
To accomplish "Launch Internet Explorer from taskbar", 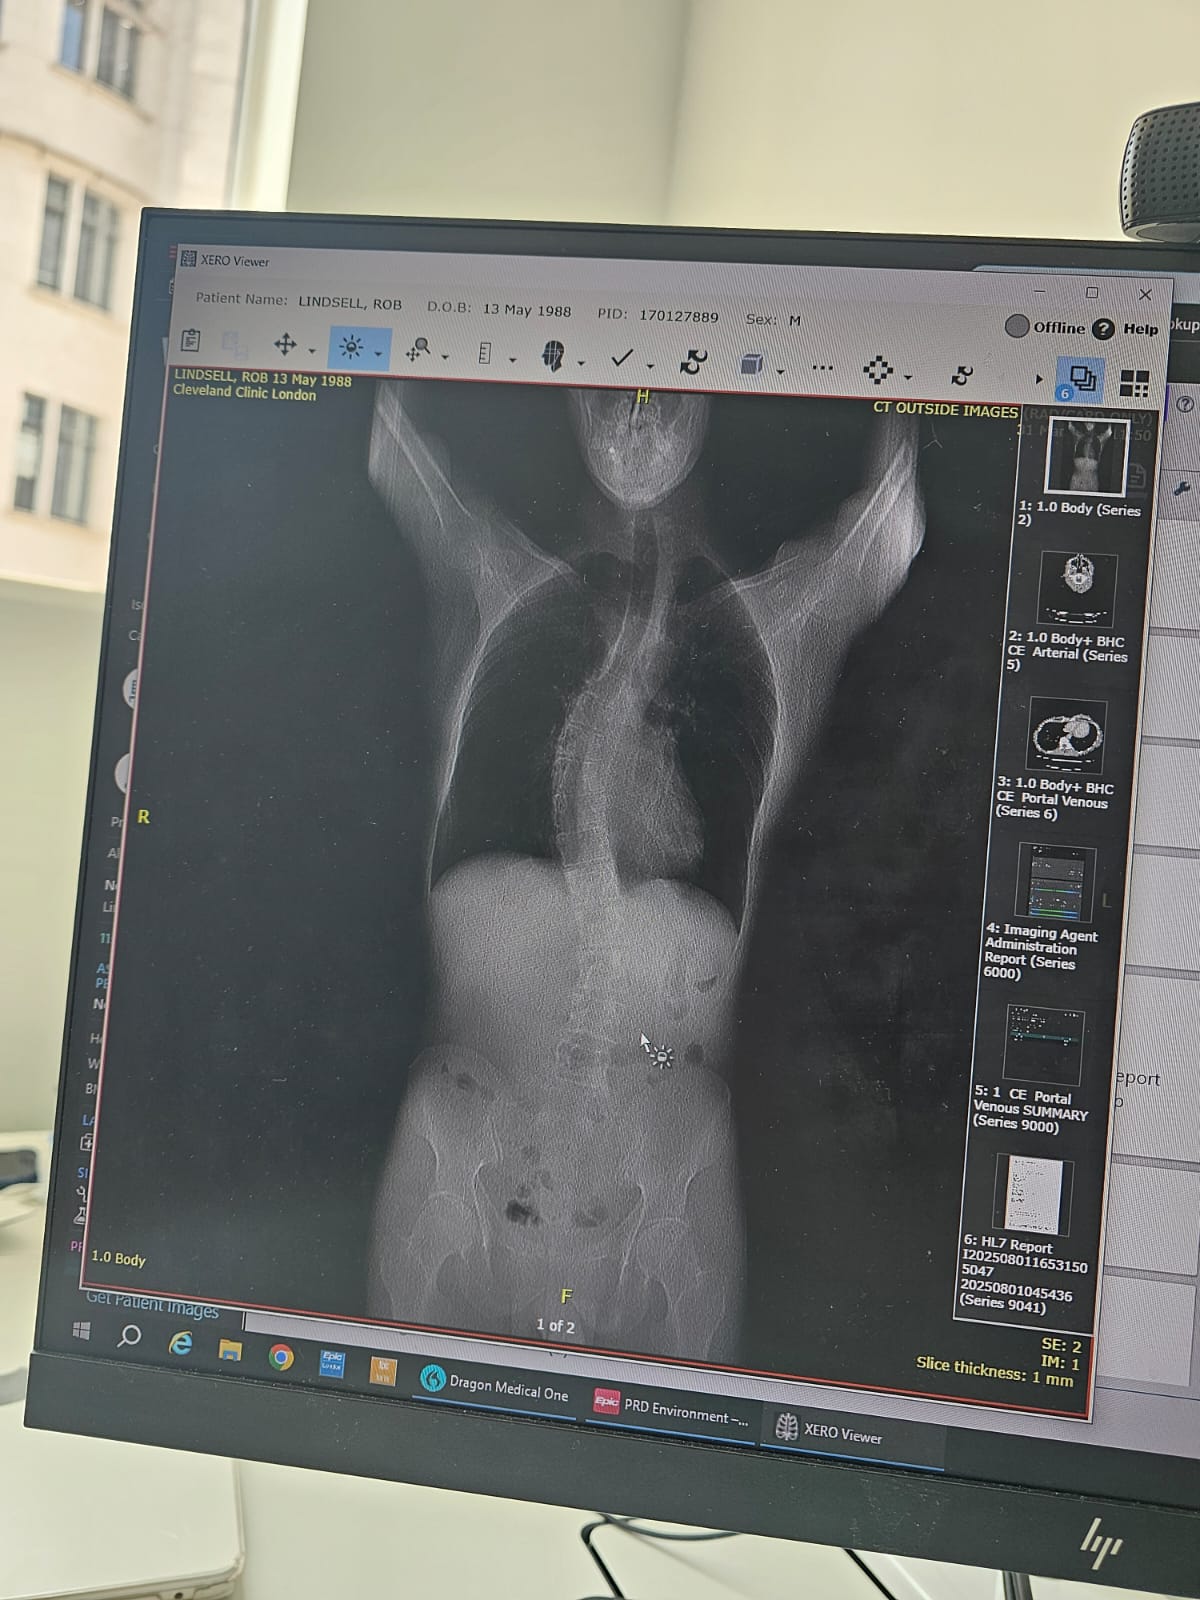I will pyautogui.click(x=180, y=1343).
